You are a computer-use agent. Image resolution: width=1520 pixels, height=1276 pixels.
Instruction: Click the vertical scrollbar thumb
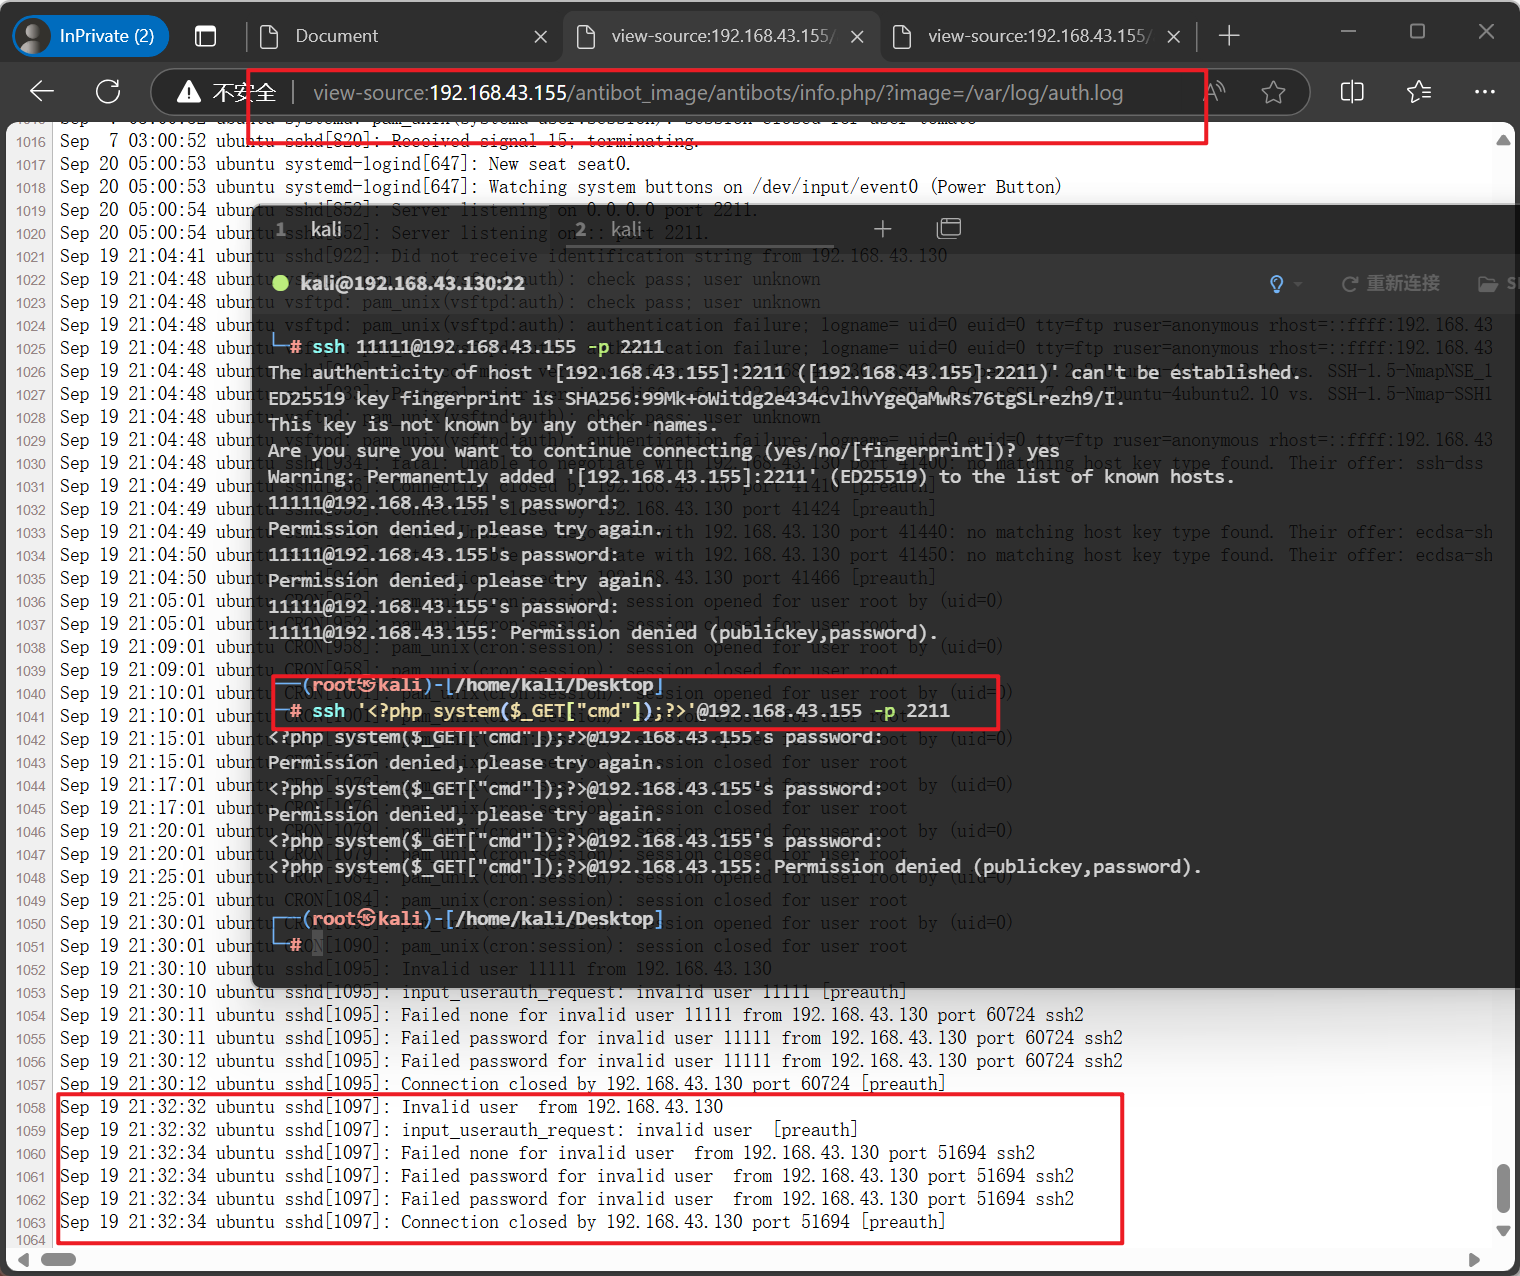tap(1503, 1187)
